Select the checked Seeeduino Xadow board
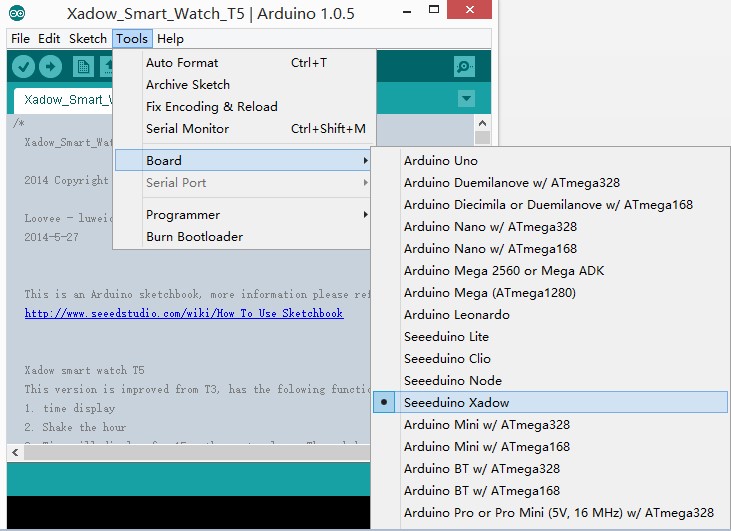The height and width of the screenshot is (531, 731). click(550, 402)
